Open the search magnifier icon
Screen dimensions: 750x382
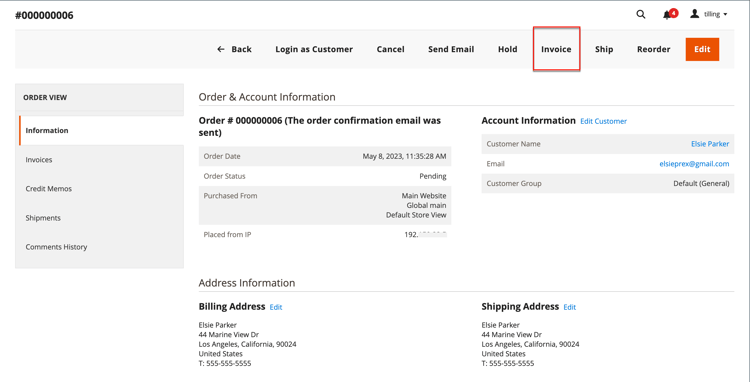(x=640, y=14)
